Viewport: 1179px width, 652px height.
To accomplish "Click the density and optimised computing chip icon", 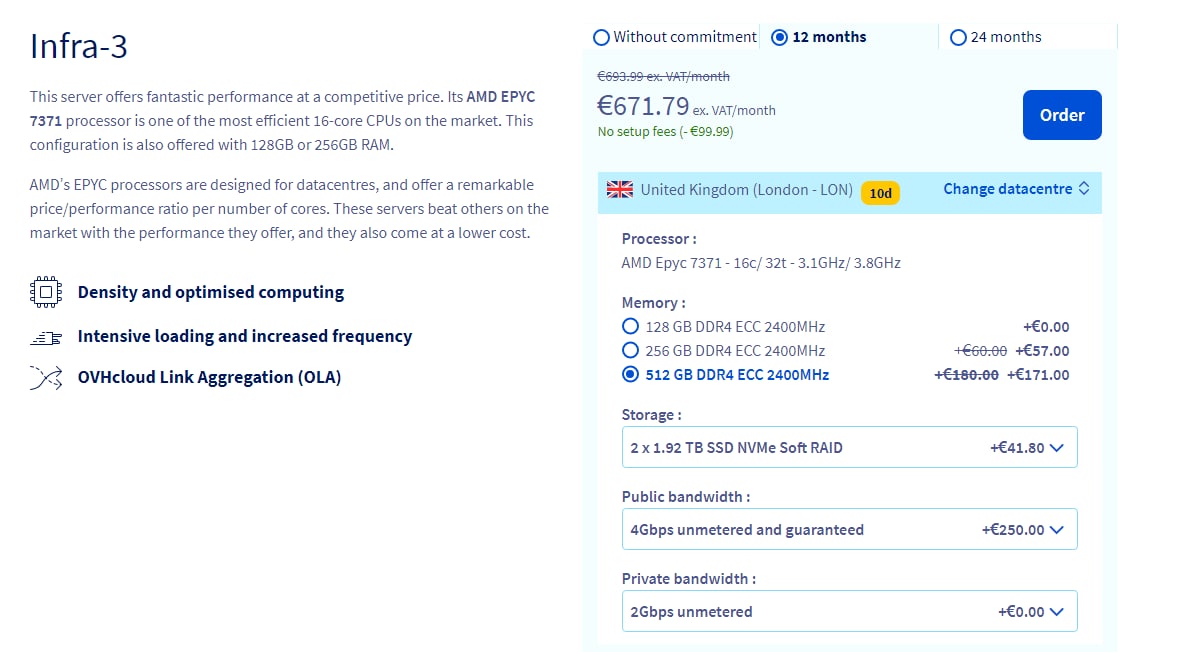I will 46,292.
